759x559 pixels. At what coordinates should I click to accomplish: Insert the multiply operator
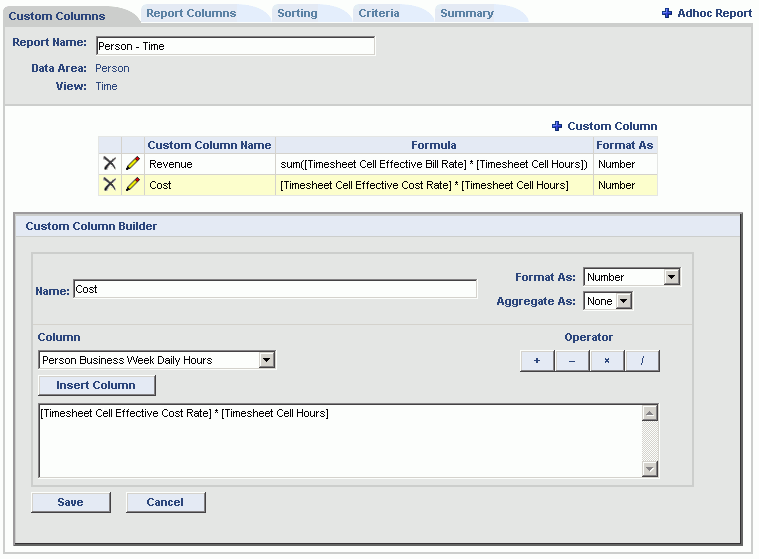click(607, 361)
